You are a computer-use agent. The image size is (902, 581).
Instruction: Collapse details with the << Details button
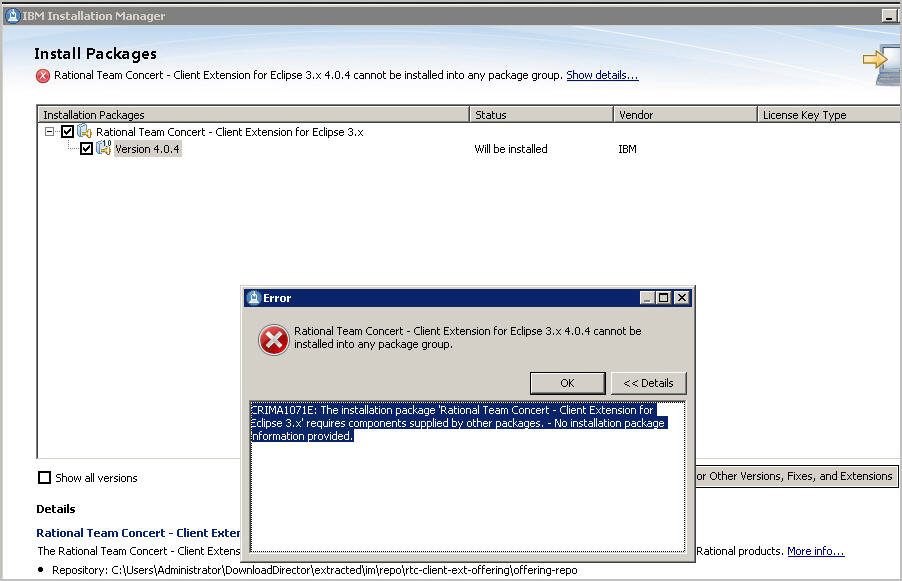pyautogui.click(x=648, y=383)
